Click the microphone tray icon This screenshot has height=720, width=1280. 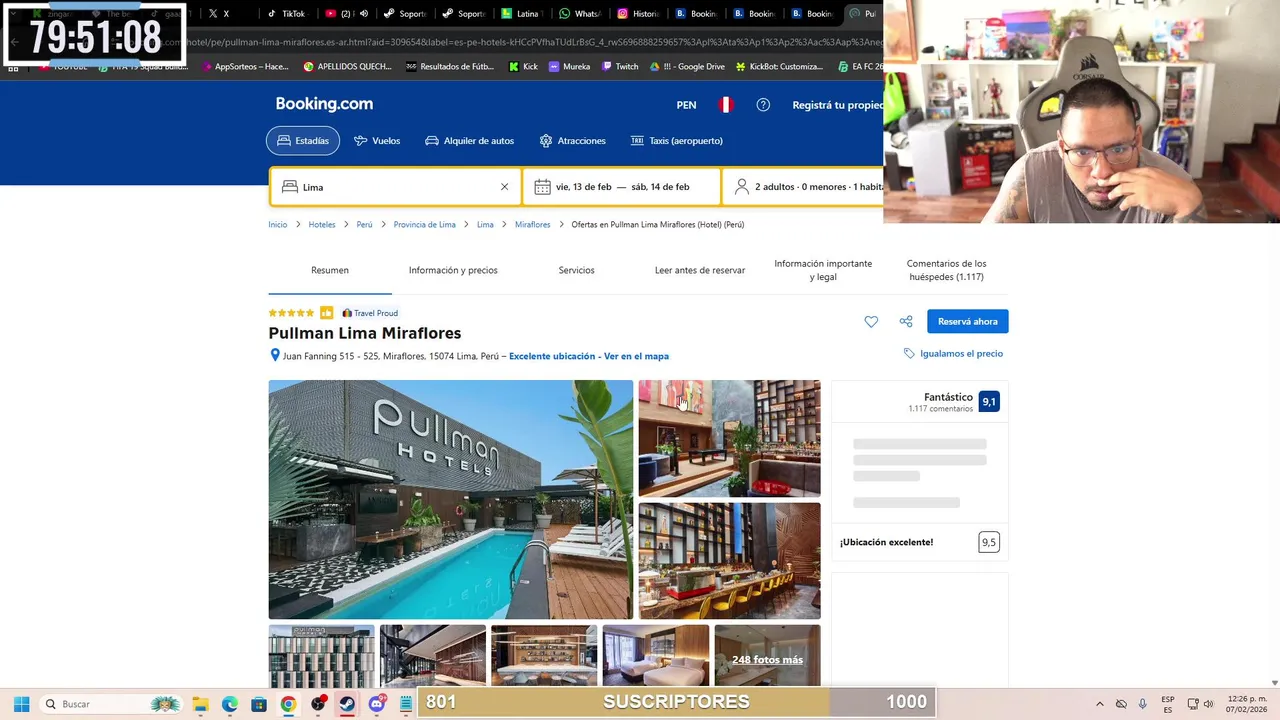tap(1143, 704)
